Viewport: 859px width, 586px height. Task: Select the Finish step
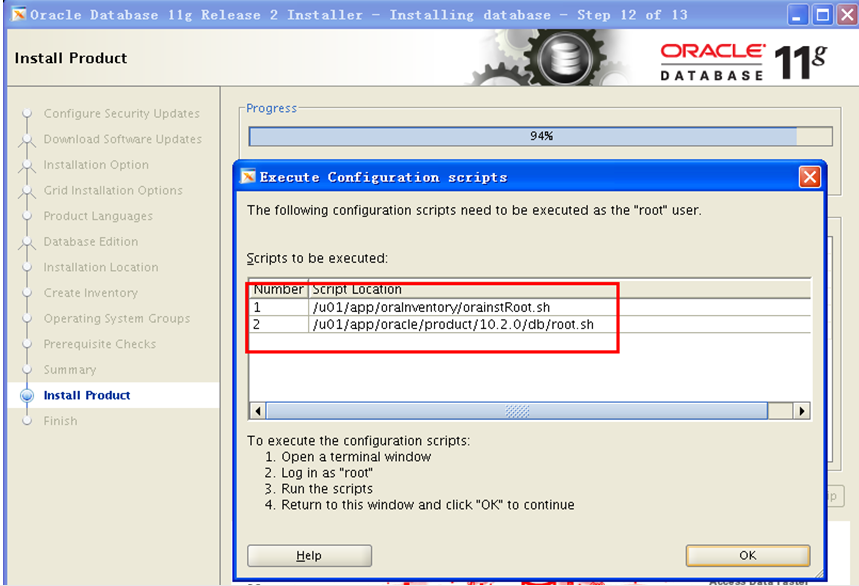(60, 421)
